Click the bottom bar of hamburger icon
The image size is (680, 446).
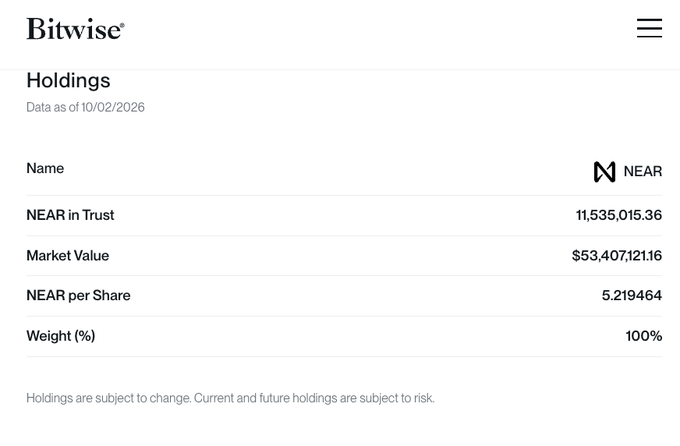[649, 37]
